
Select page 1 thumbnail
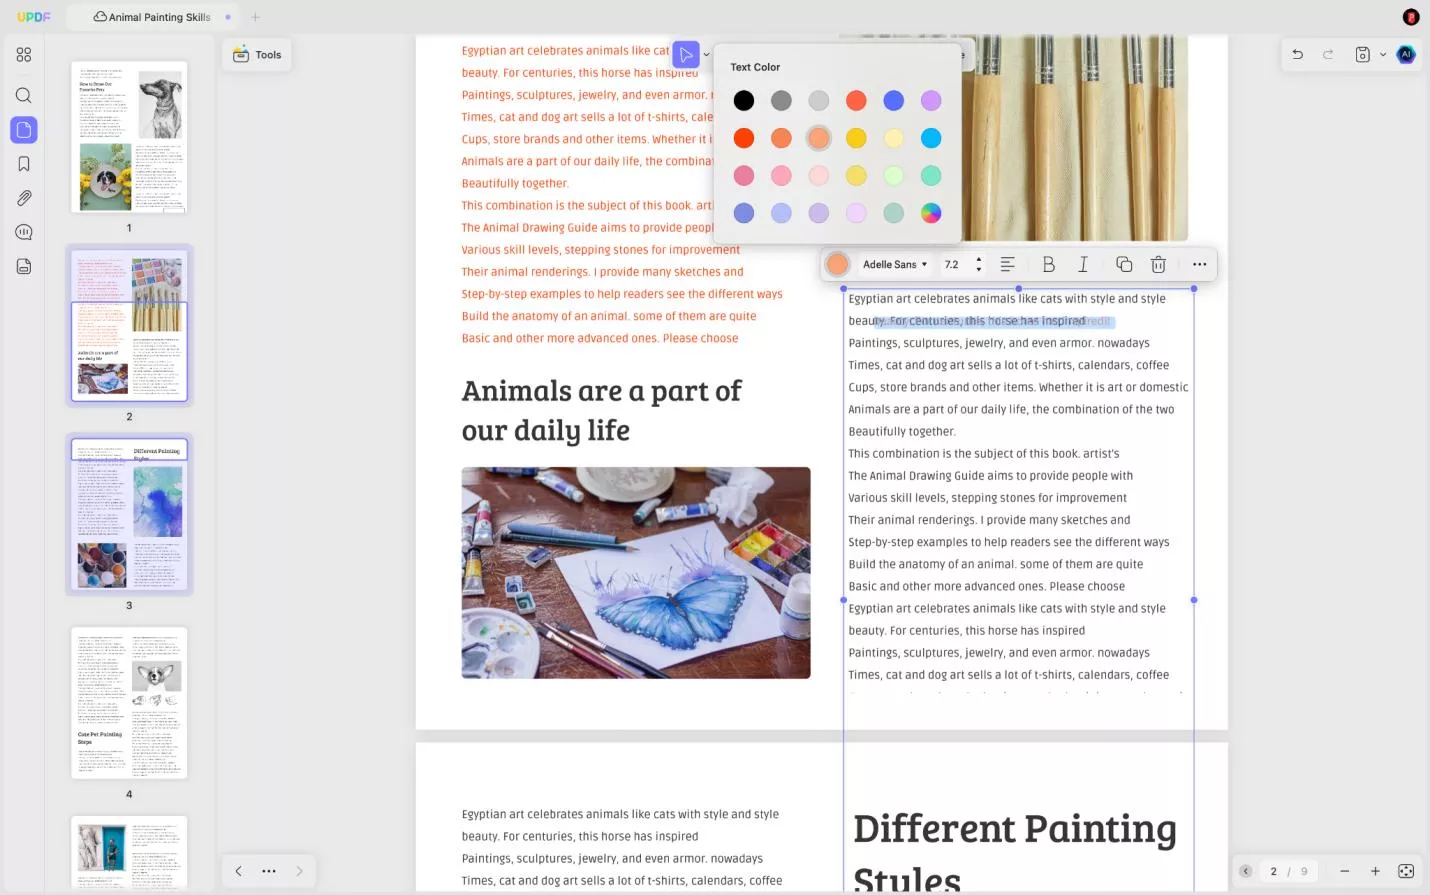[x=129, y=137]
